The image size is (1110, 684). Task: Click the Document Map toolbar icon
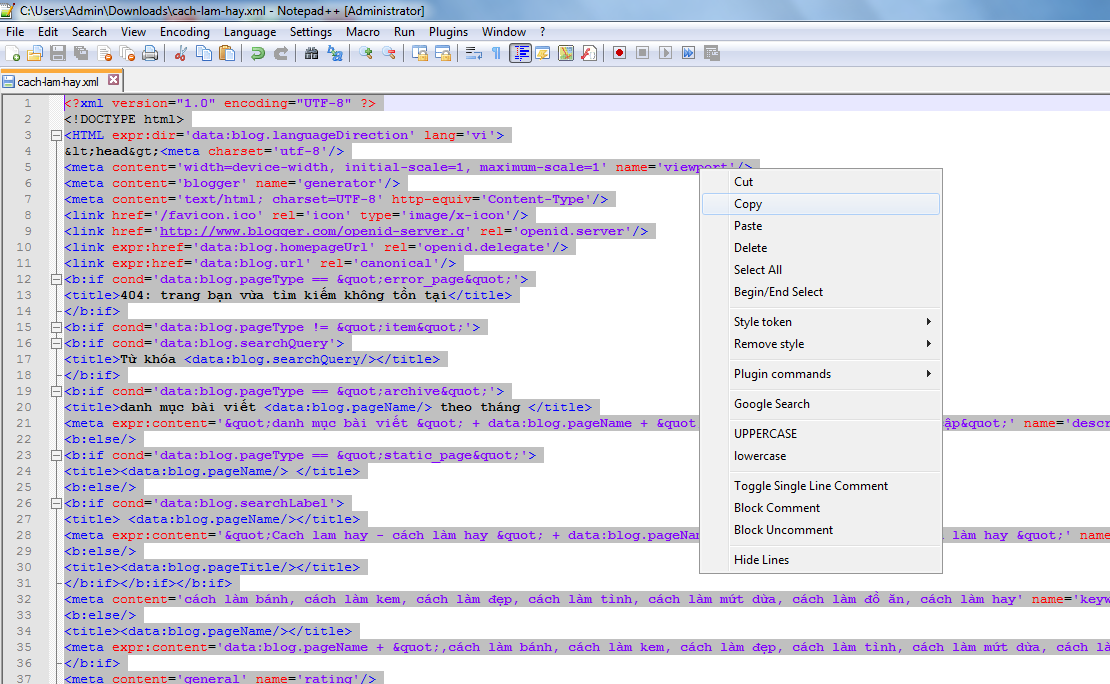pos(566,53)
